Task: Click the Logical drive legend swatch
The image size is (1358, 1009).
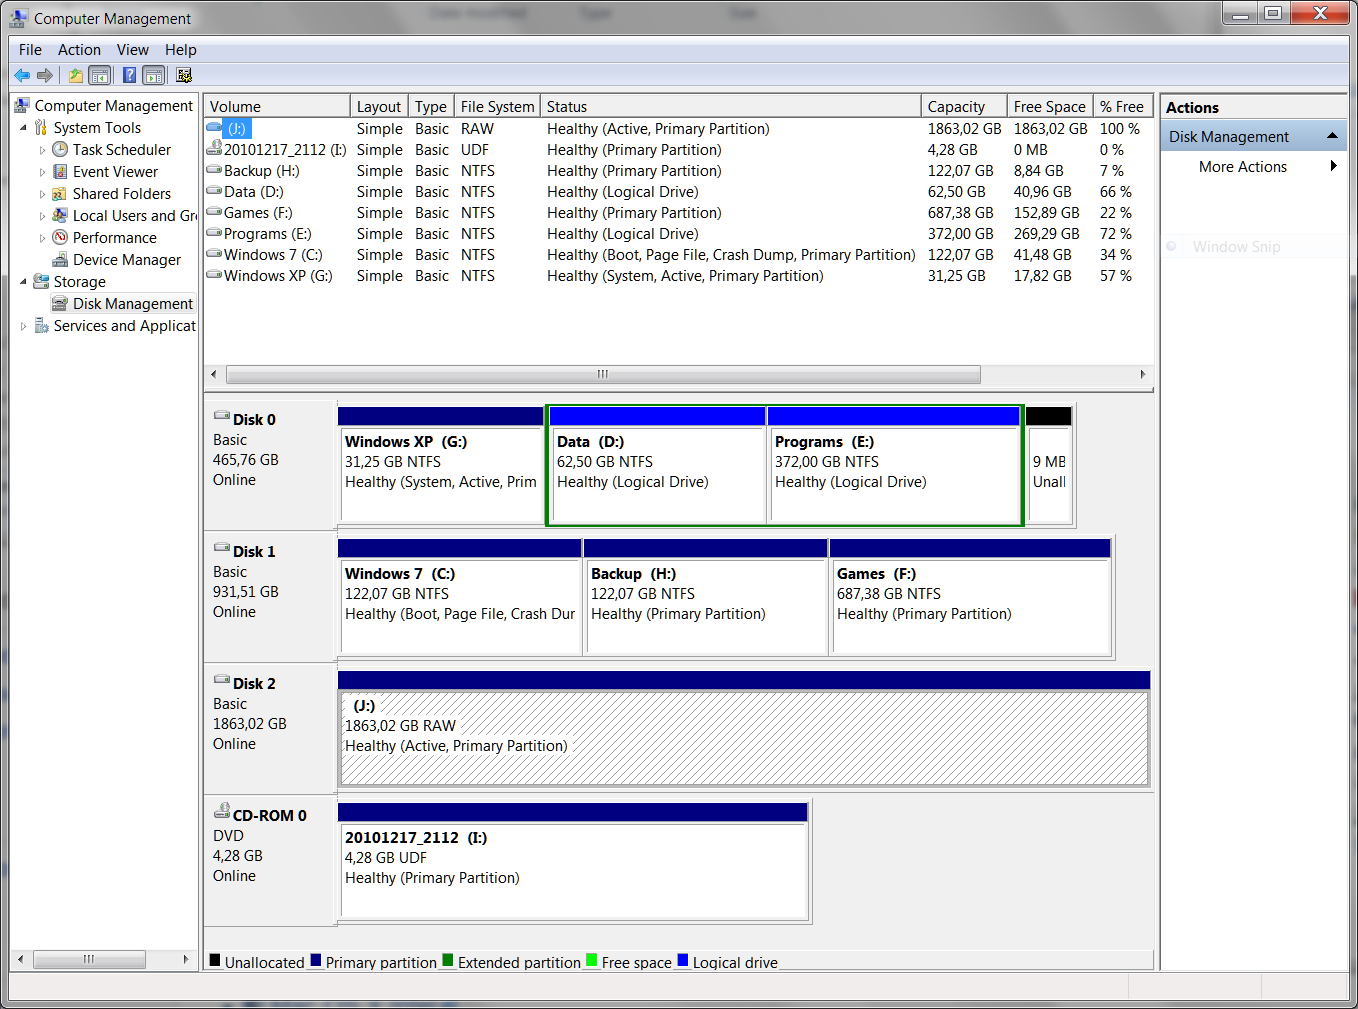Action: point(683,960)
